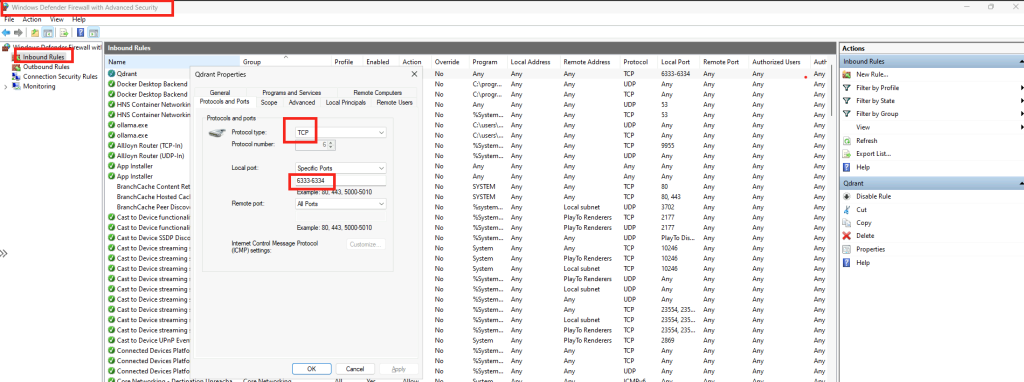Click the Properties icon under Qdrant actions
The image size is (1024, 382).
[846, 249]
